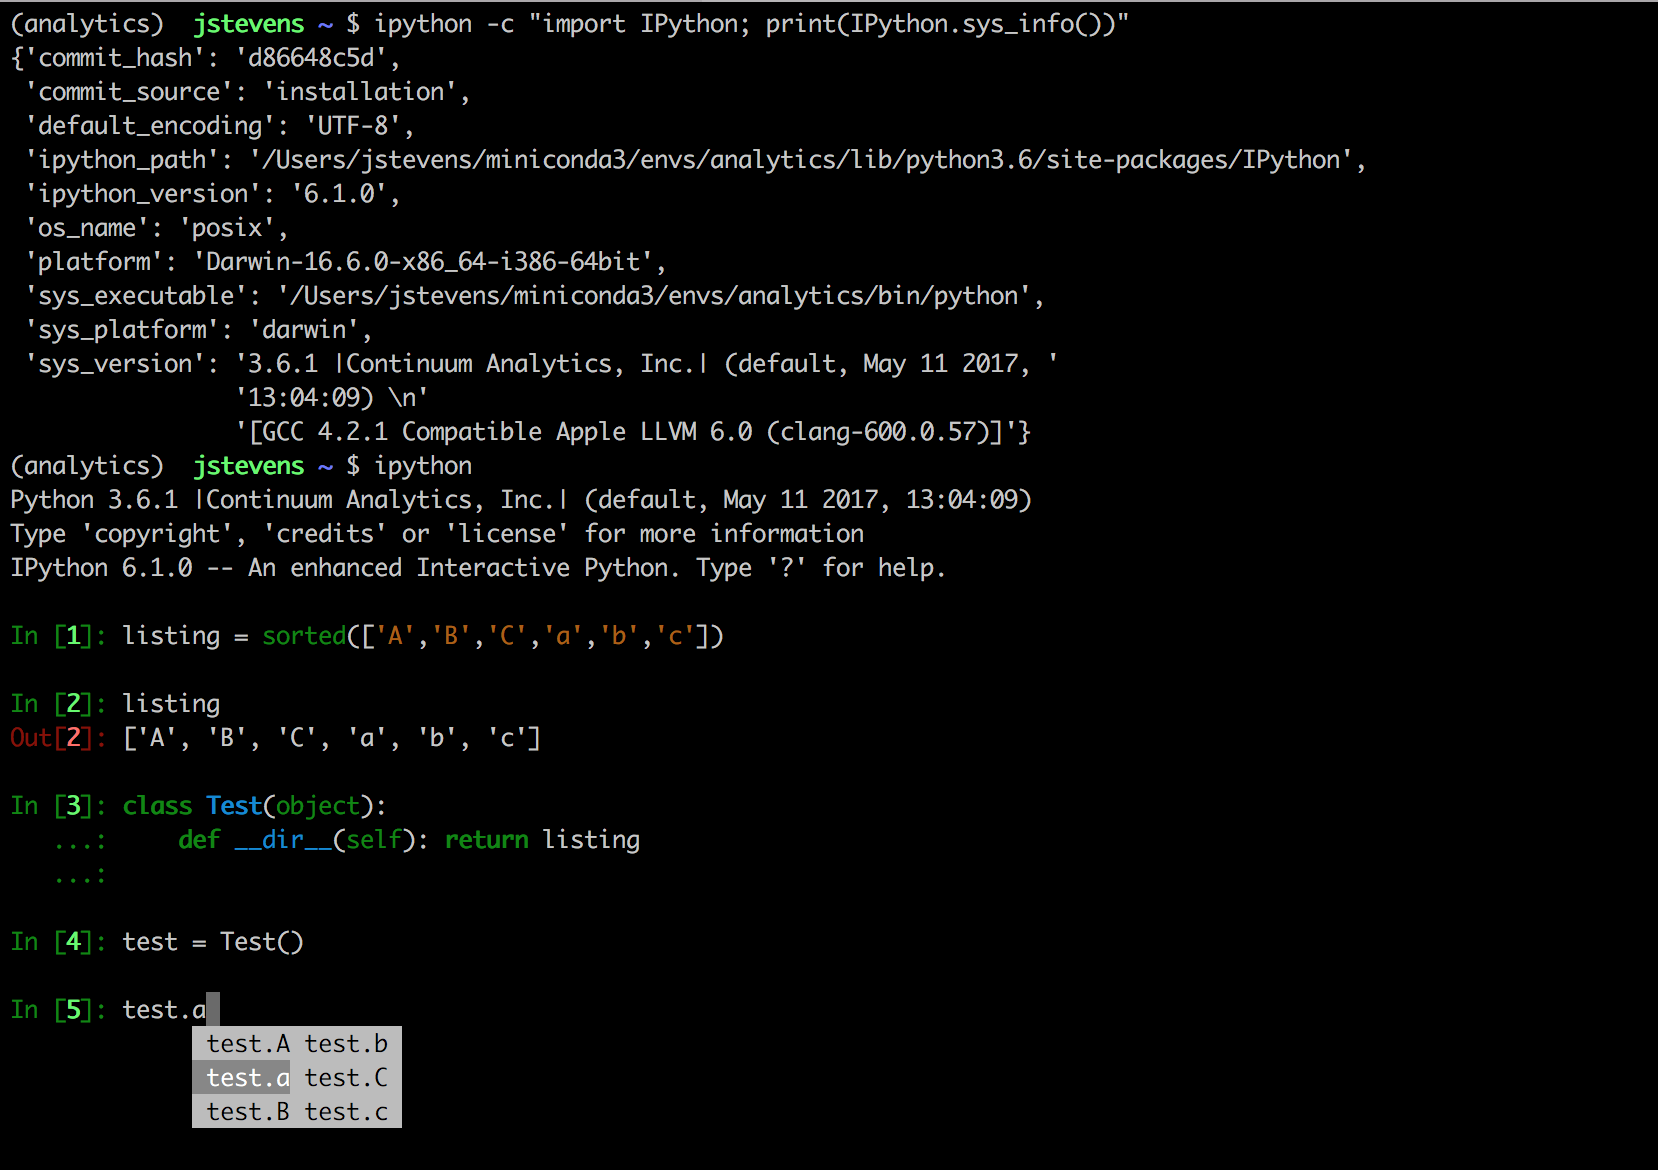This screenshot has width=1658, height=1170.
Task: Click the platform 'Darwin-16.6.0-x86_64-i386-64bit' value
Action: pos(423,262)
